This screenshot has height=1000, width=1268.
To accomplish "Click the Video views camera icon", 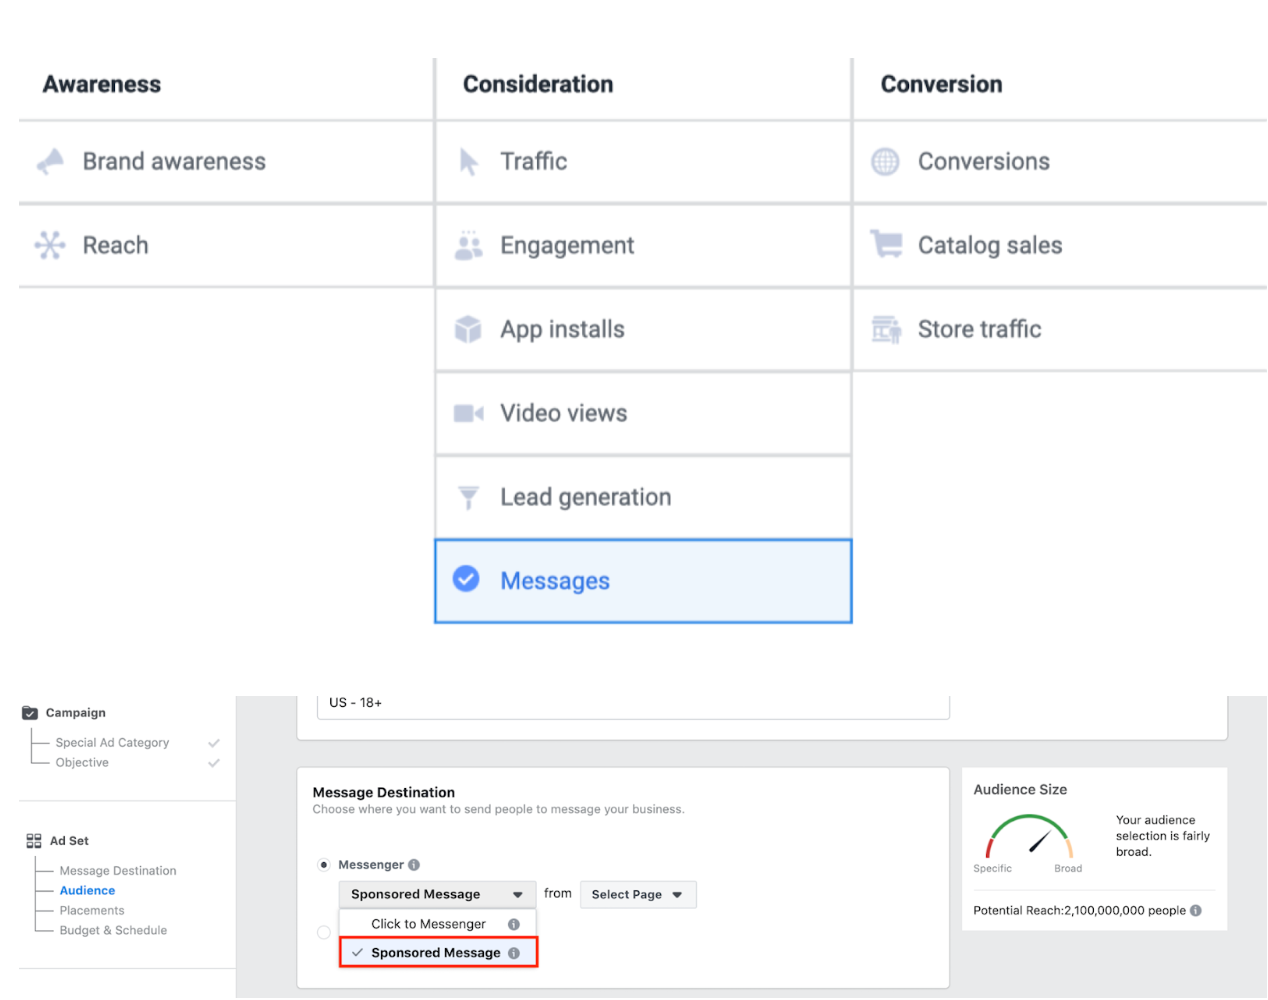I will [468, 413].
